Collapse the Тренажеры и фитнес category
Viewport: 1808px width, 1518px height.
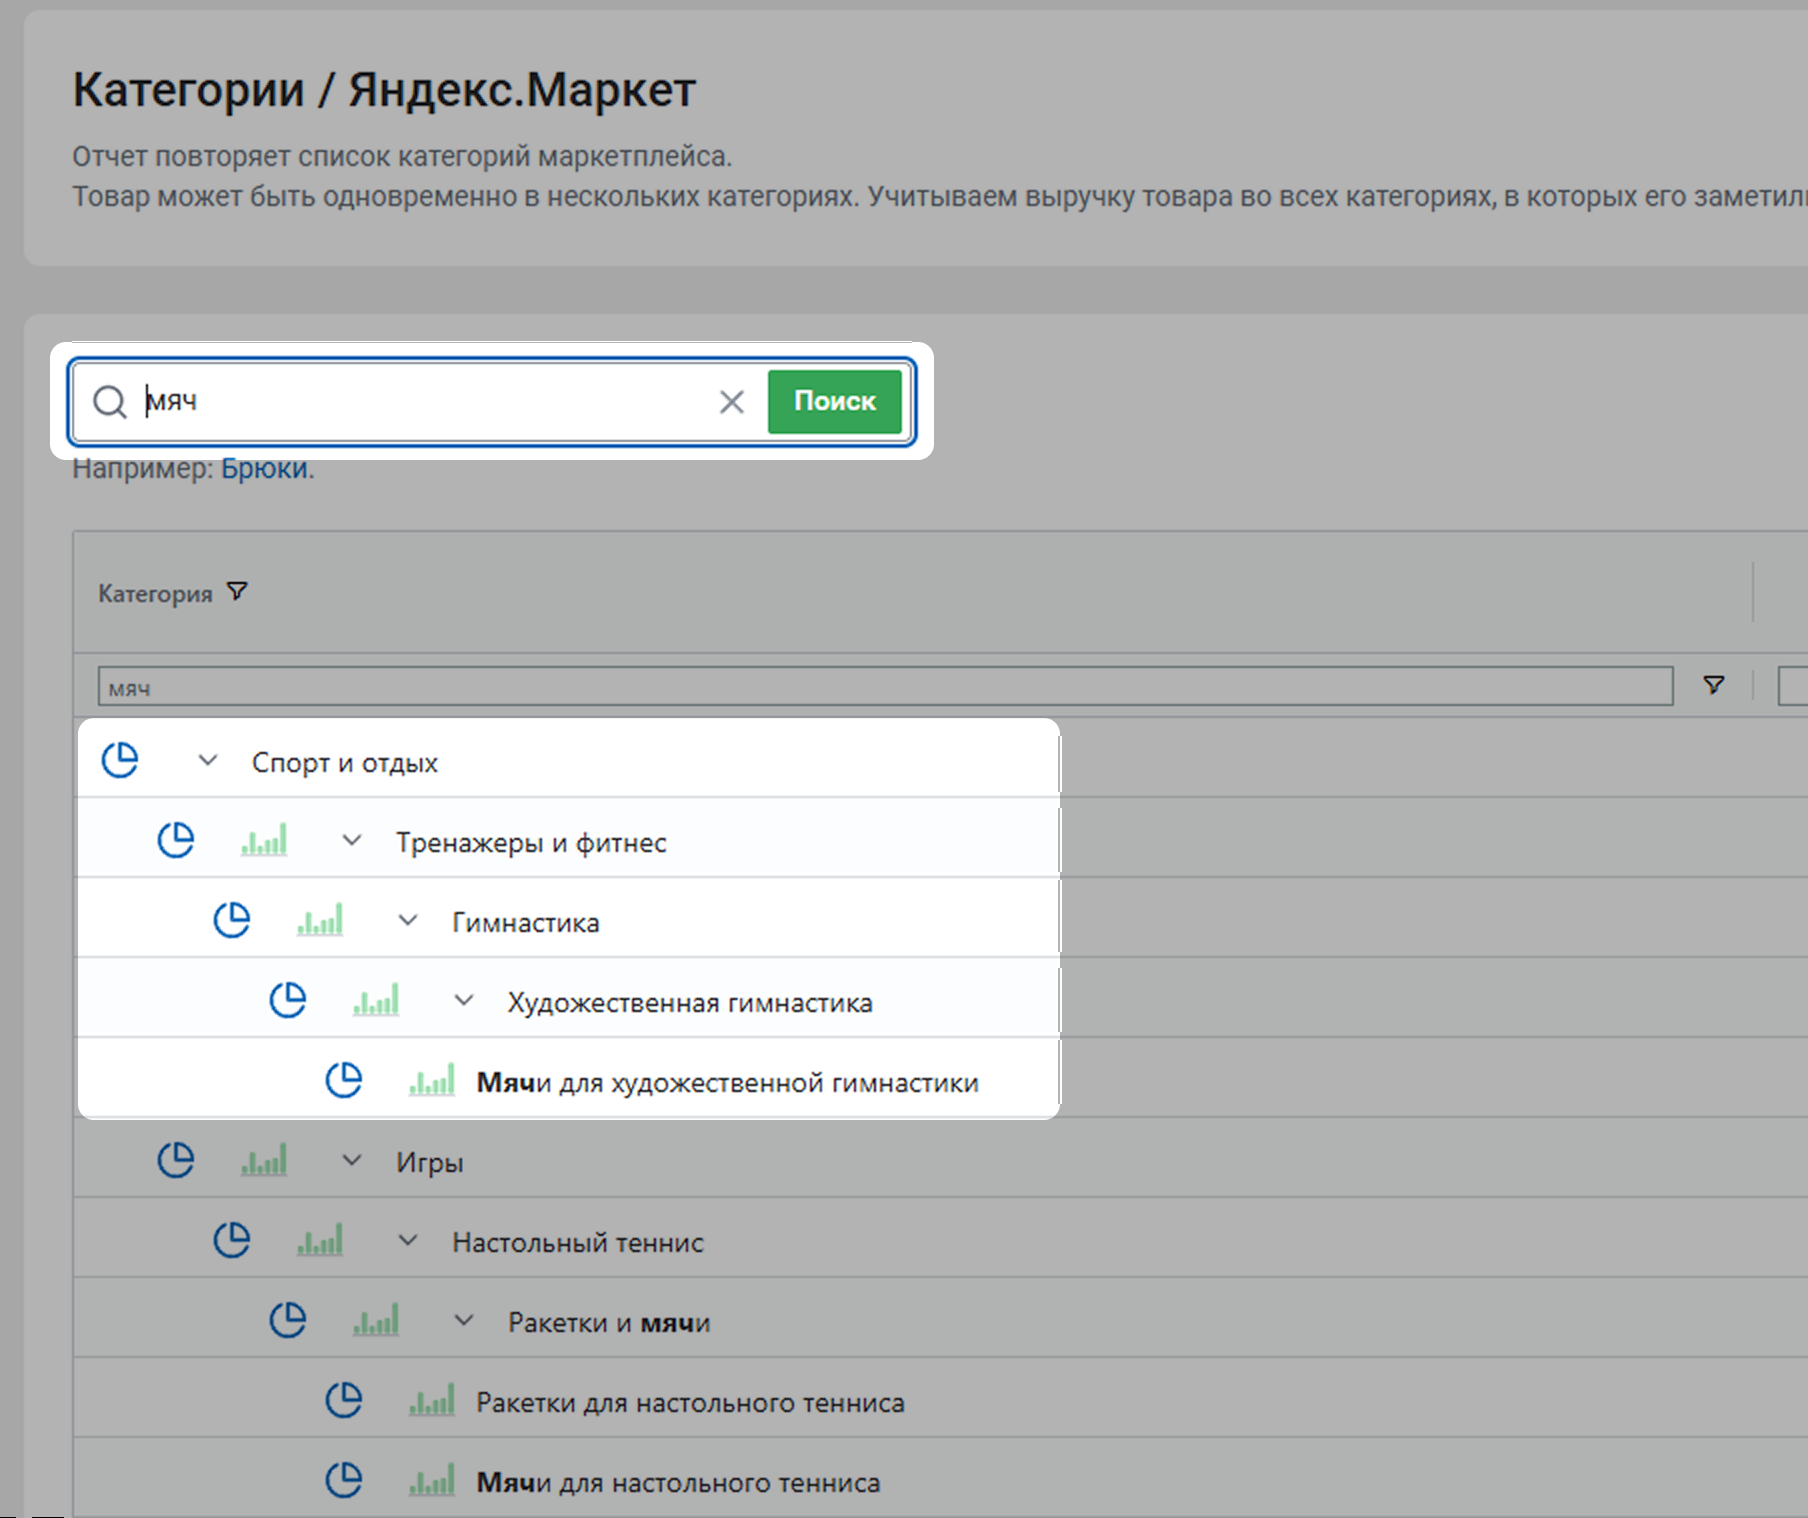click(x=352, y=840)
